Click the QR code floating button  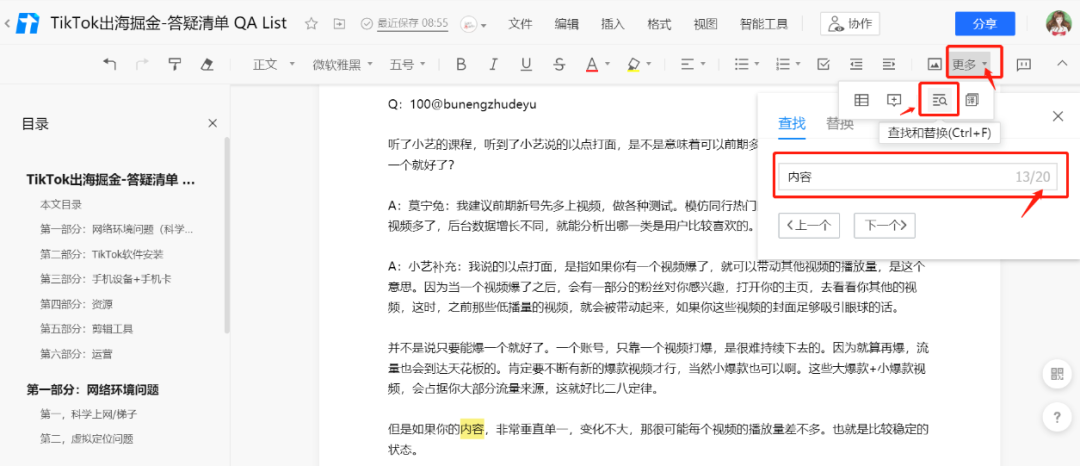pos(1057,375)
